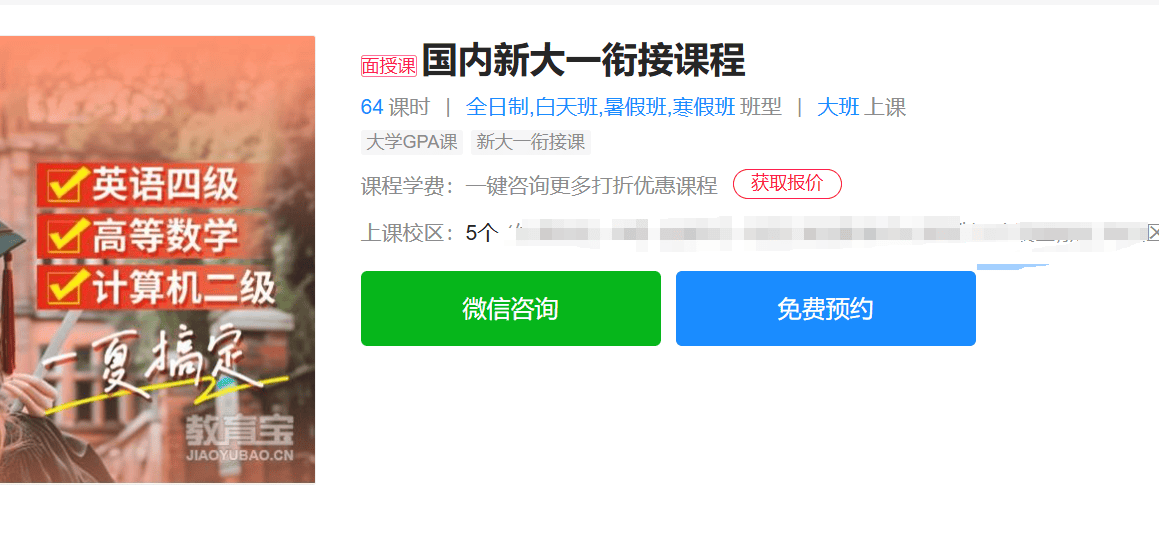
Task: Click the 获取报价 outlined button
Action: point(787,184)
